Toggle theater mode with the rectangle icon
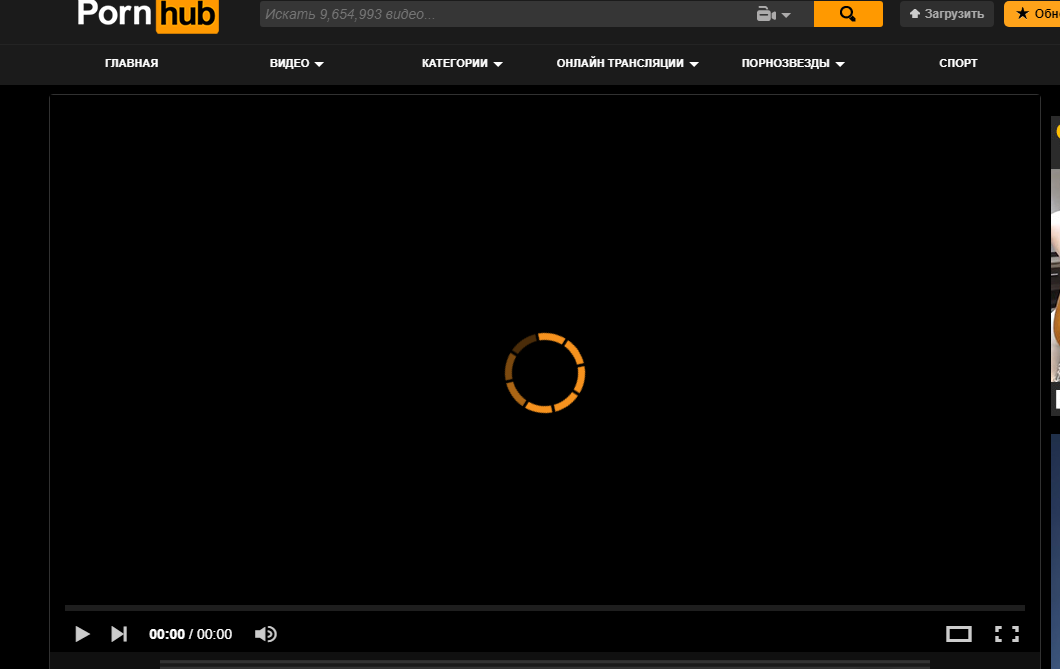The width and height of the screenshot is (1060, 669). click(959, 634)
